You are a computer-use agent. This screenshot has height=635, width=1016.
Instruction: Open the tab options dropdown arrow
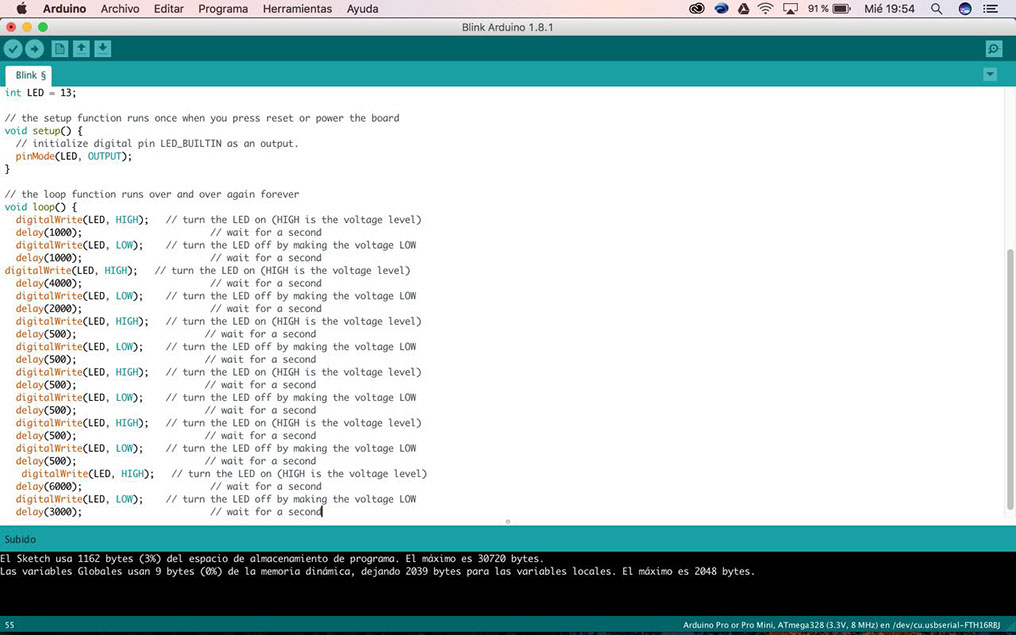[x=989, y=75]
